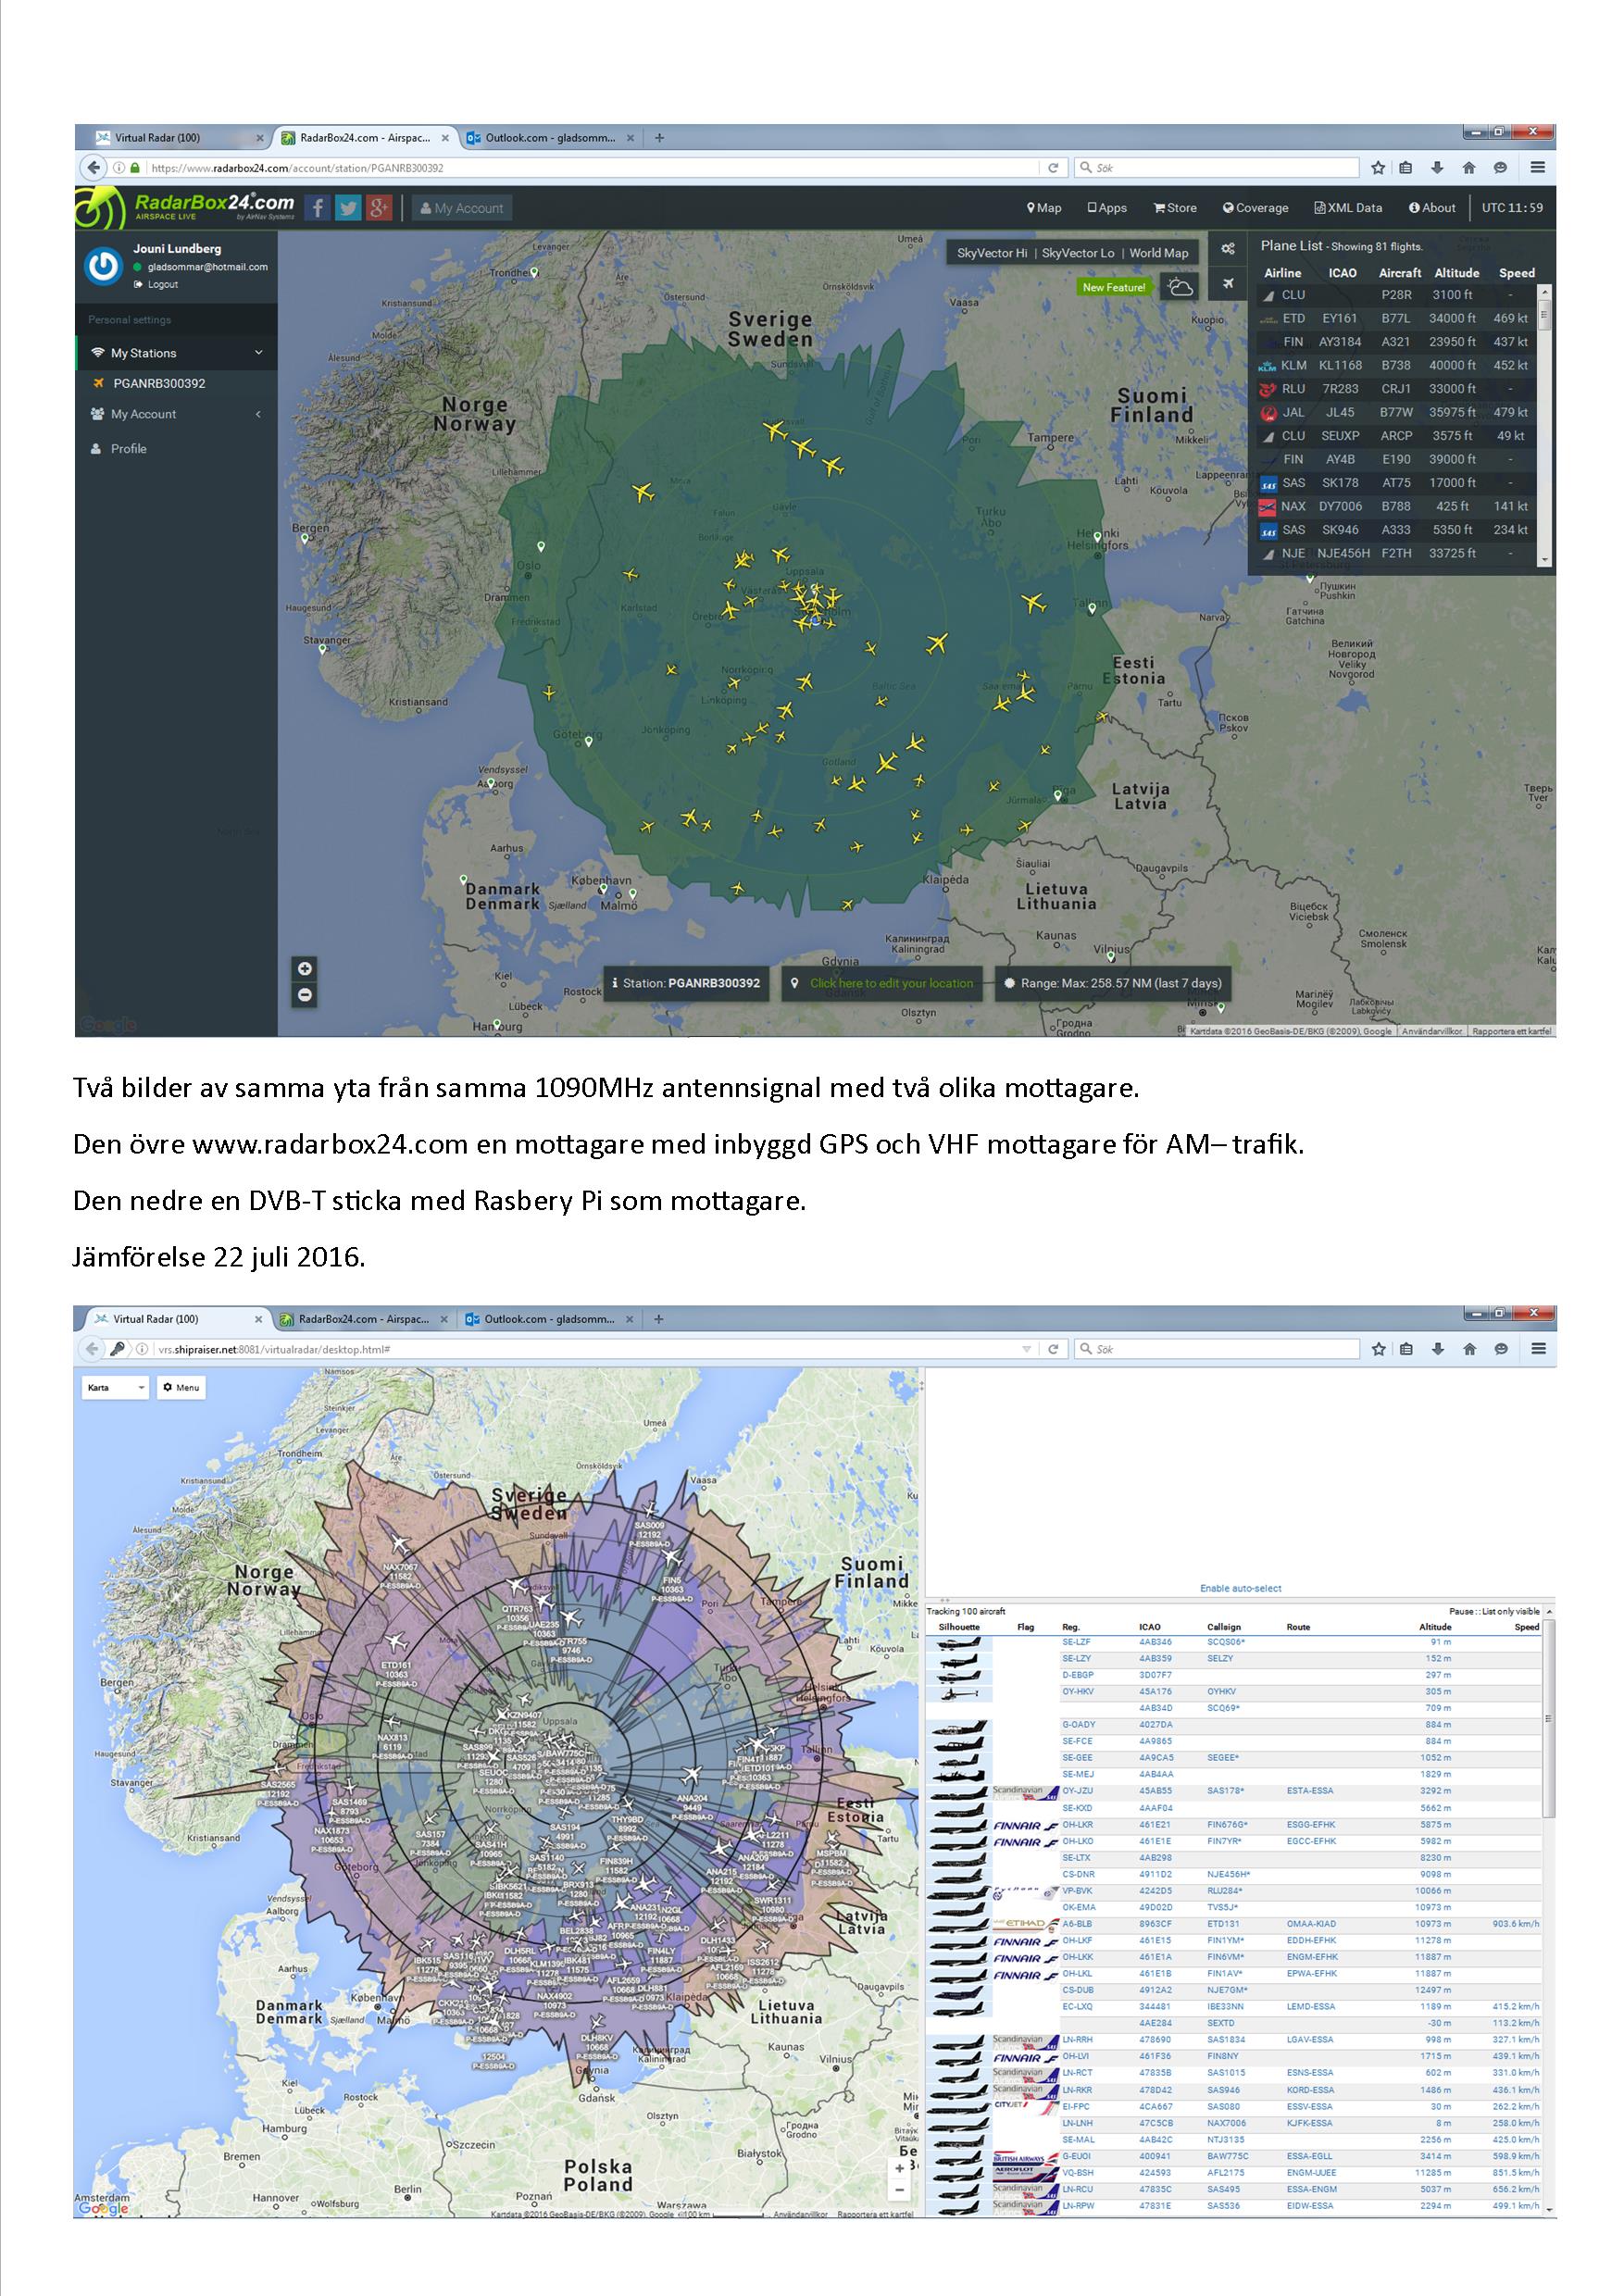The width and height of the screenshot is (1624, 2296).
Task: Open Coverage in RadarBox24 top navigation
Action: [x=1255, y=208]
